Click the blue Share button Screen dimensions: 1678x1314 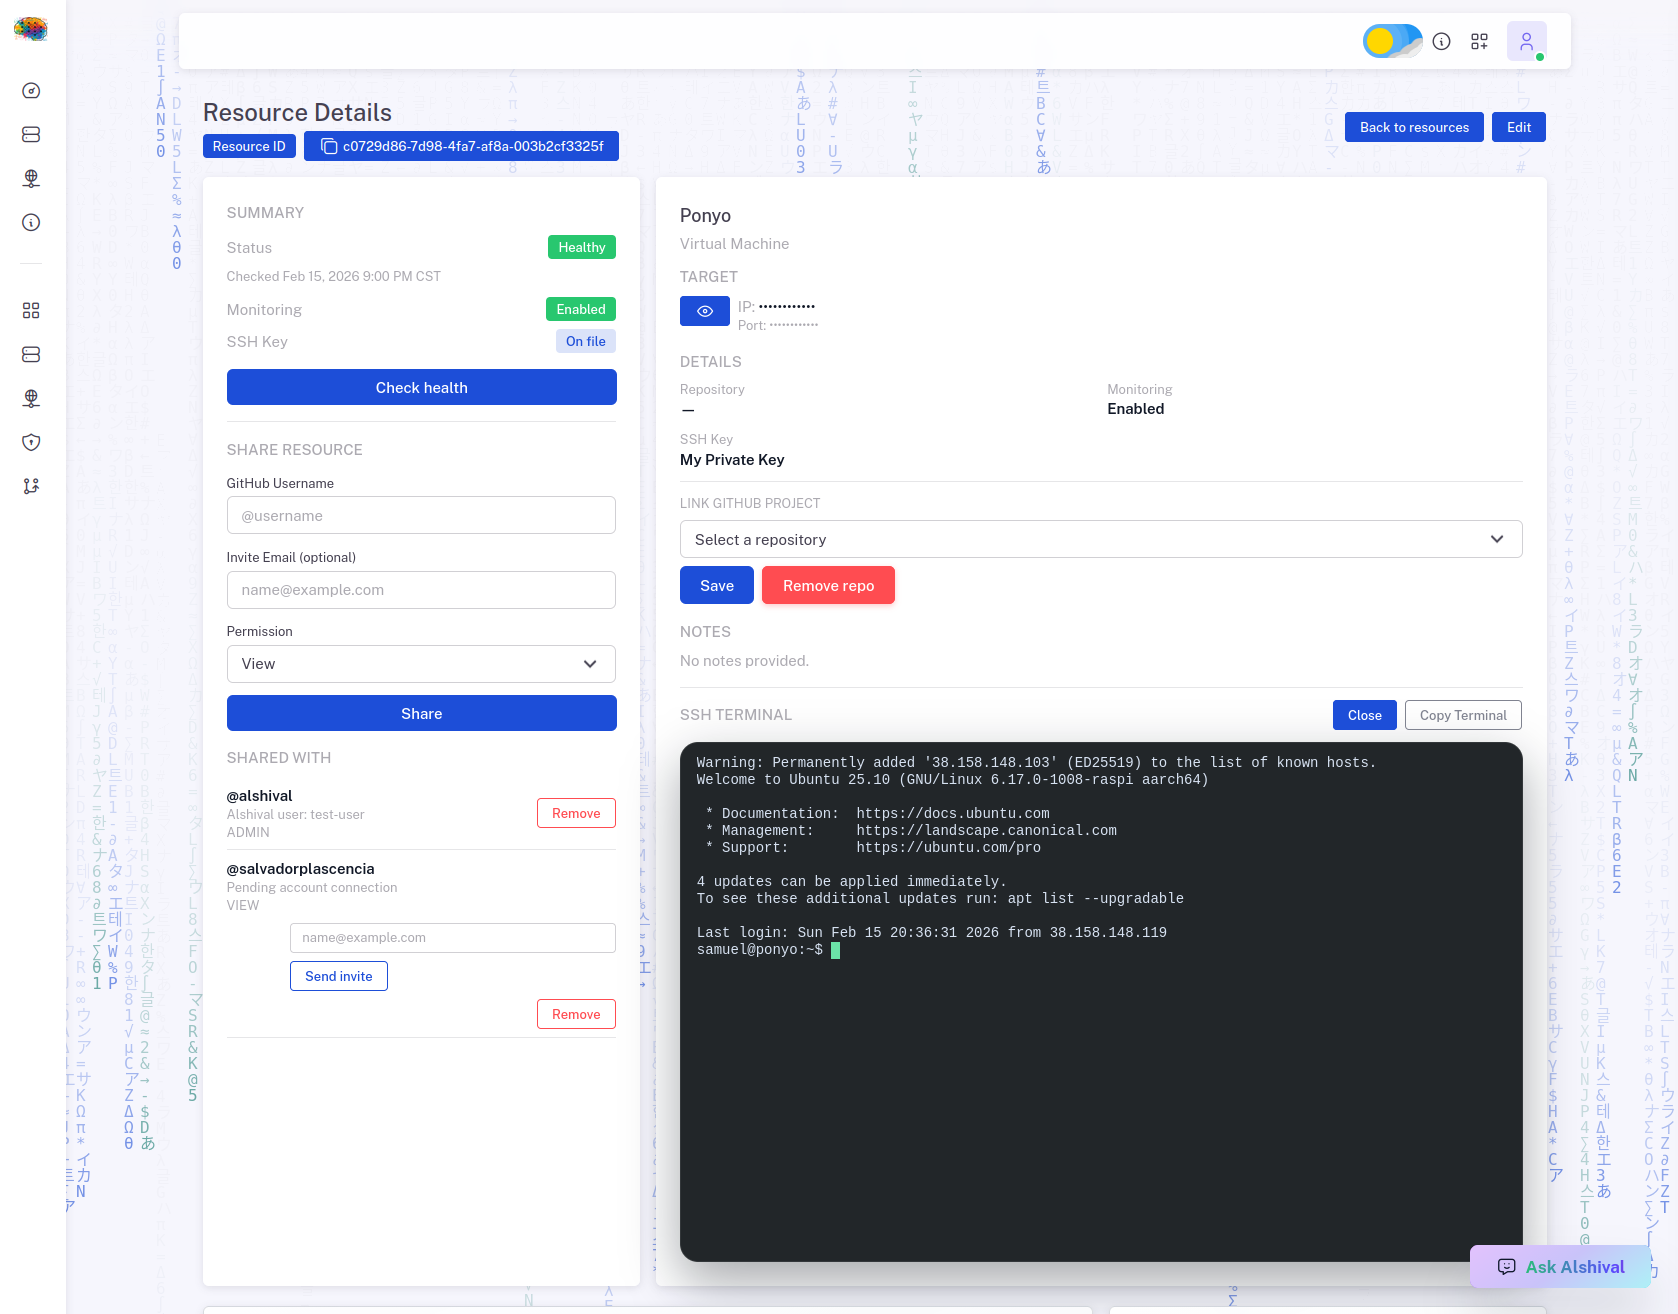421,713
